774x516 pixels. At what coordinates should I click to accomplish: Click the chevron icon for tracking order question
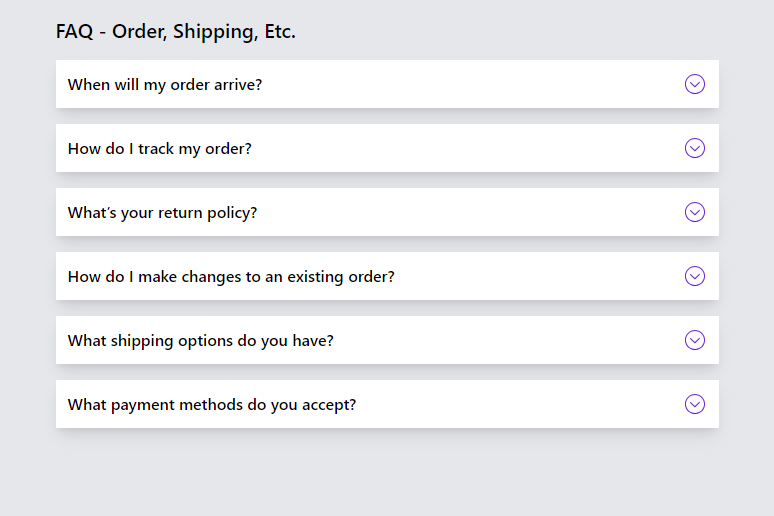(695, 148)
